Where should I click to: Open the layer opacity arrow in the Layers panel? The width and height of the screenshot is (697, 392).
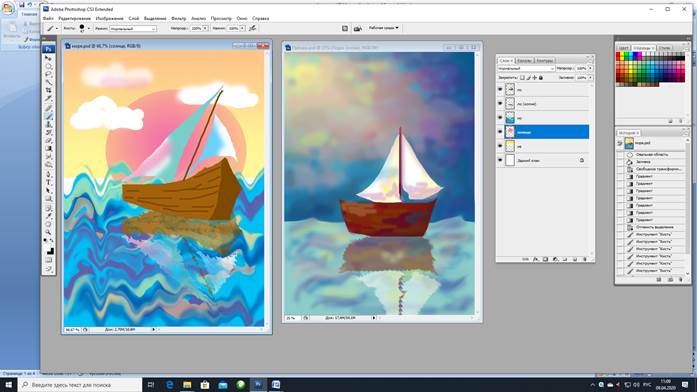[590, 68]
